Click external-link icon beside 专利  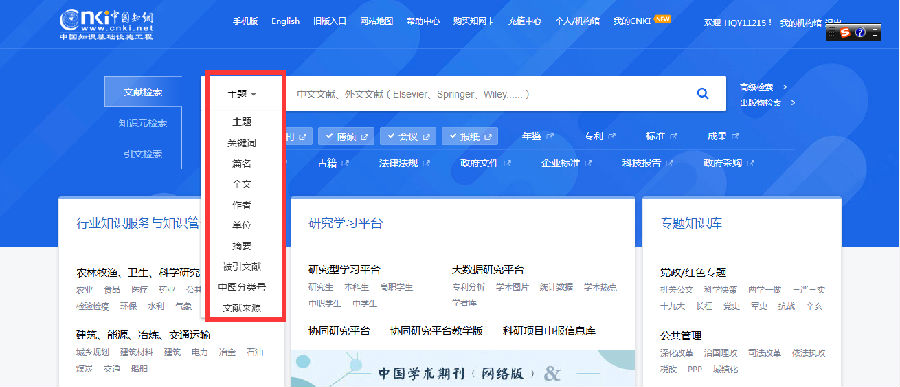[612, 137]
